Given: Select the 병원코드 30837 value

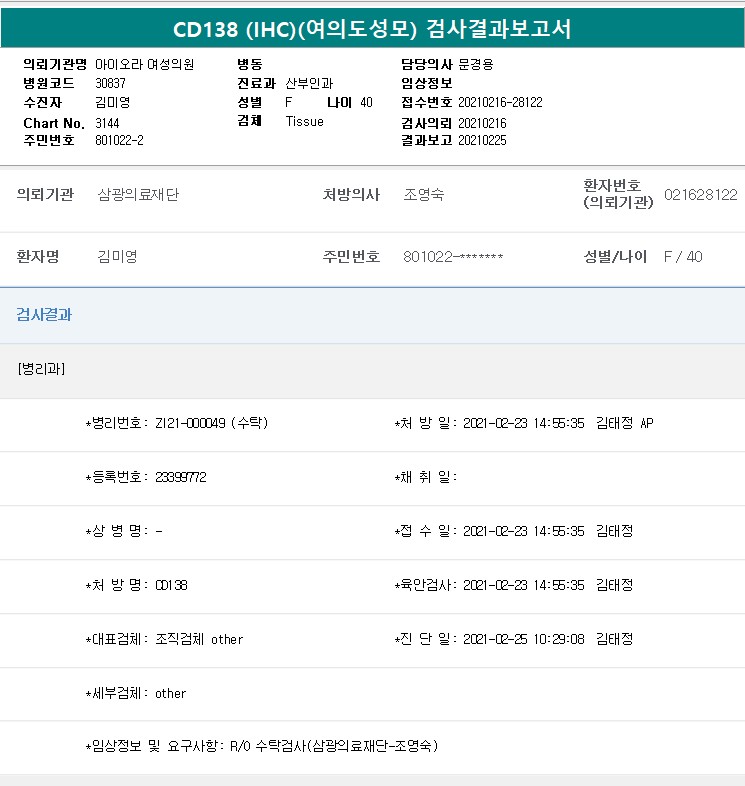Looking at the screenshot, I should click(111, 83).
